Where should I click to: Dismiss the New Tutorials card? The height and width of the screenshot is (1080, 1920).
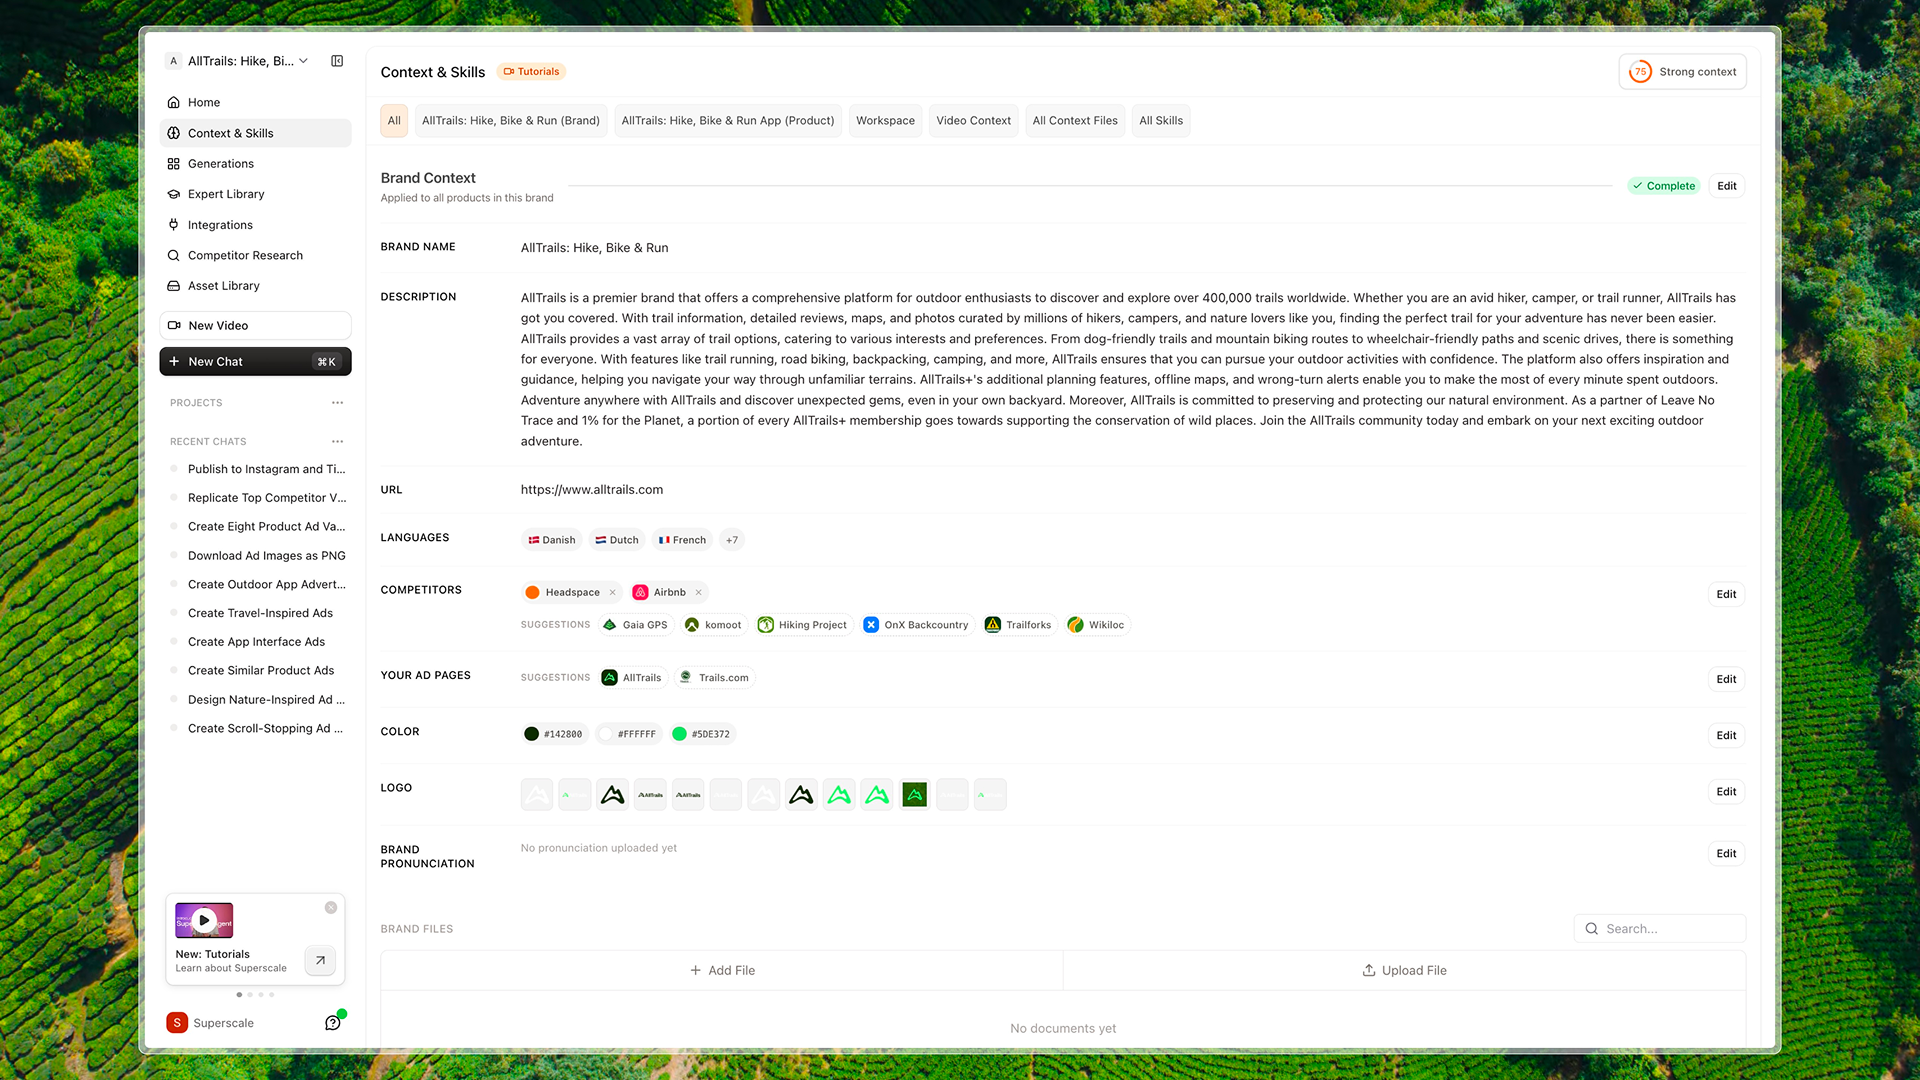pos(331,908)
